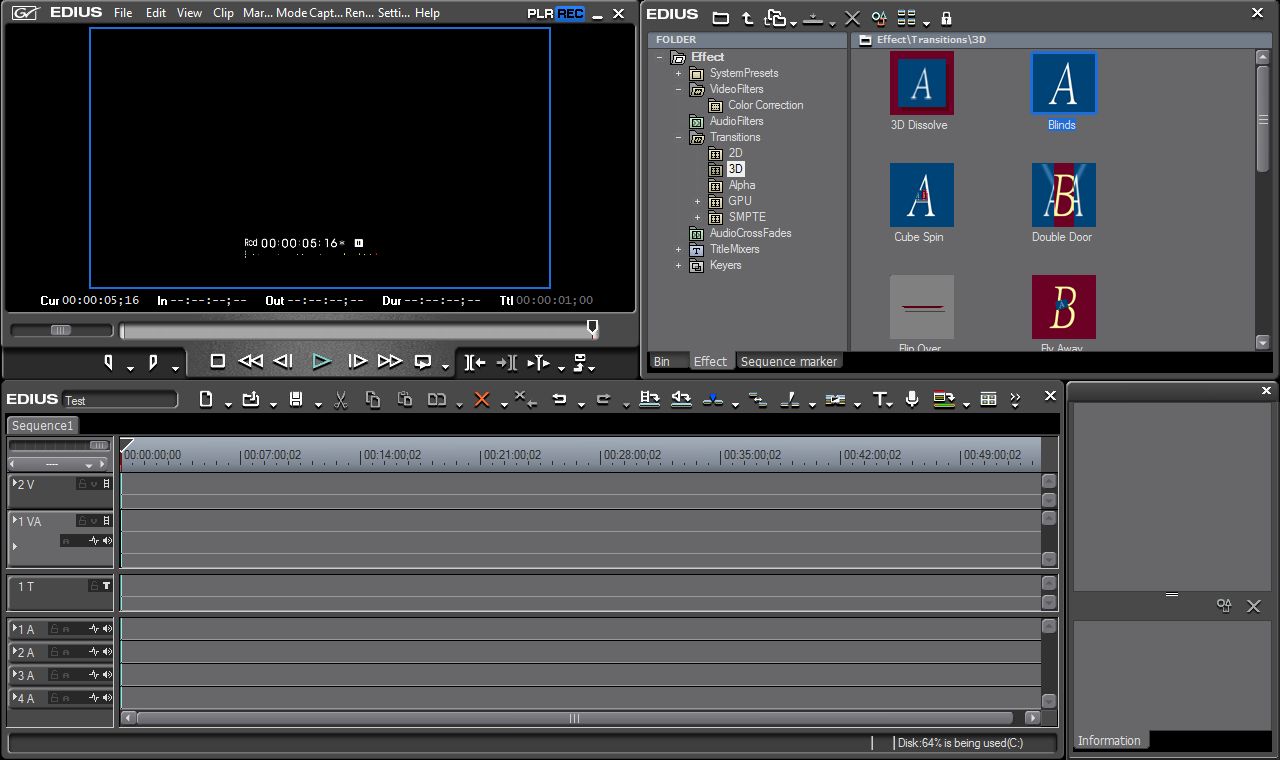Toggle lock on the 4 A track

click(55, 698)
